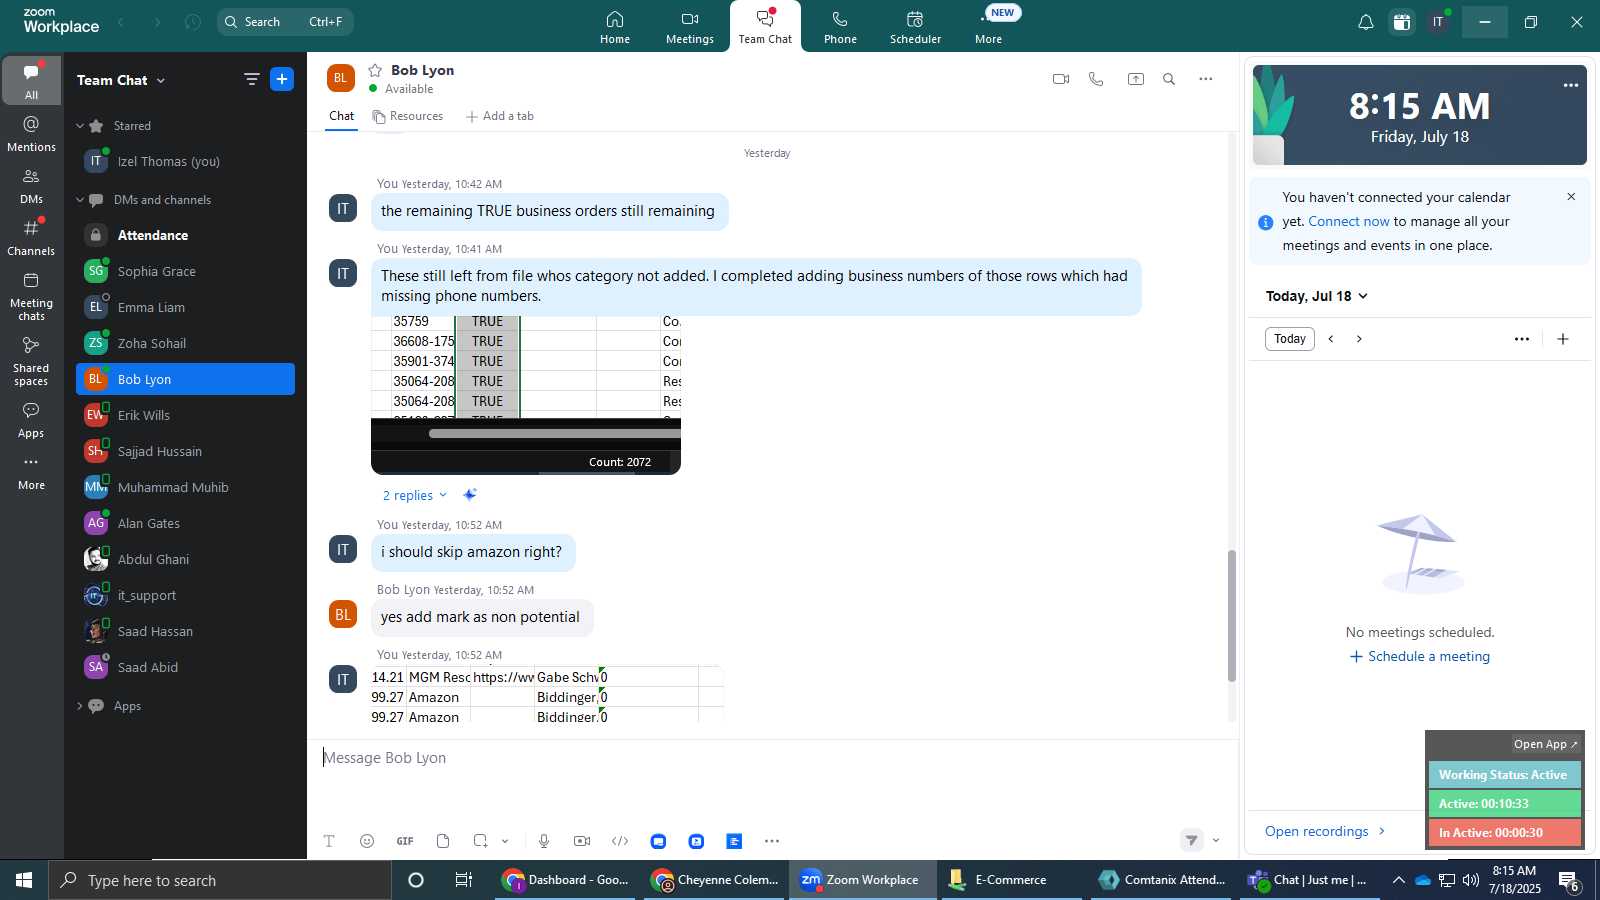Click the chat vertical scrollbar
This screenshot has height=900, width=1600.
click(x=1232, y=615)
